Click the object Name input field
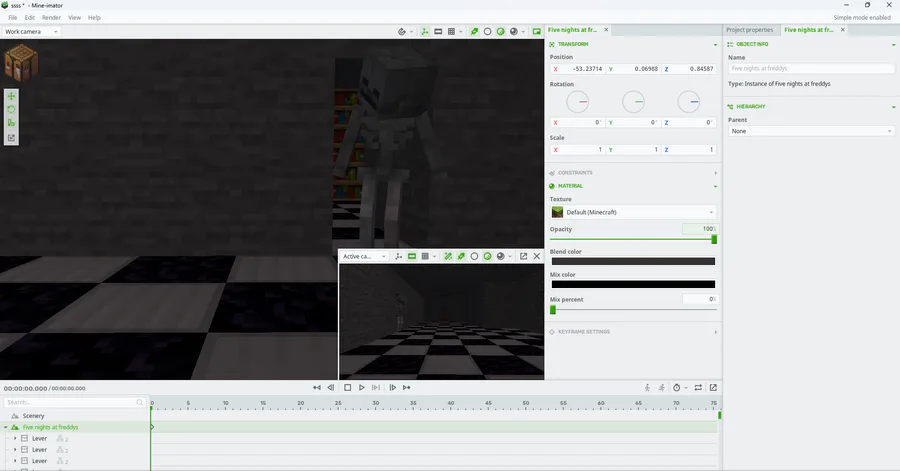 click(810, 68)
